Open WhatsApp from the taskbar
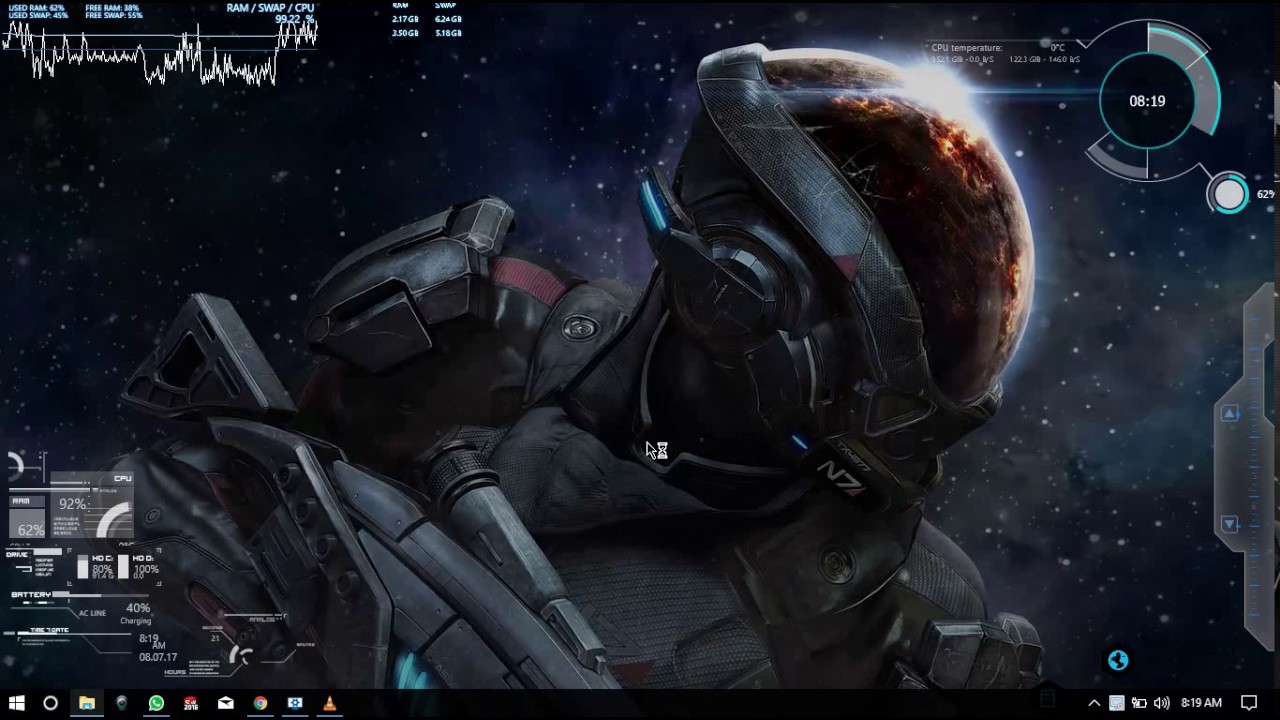1280x720 pixels. (156, 703)
